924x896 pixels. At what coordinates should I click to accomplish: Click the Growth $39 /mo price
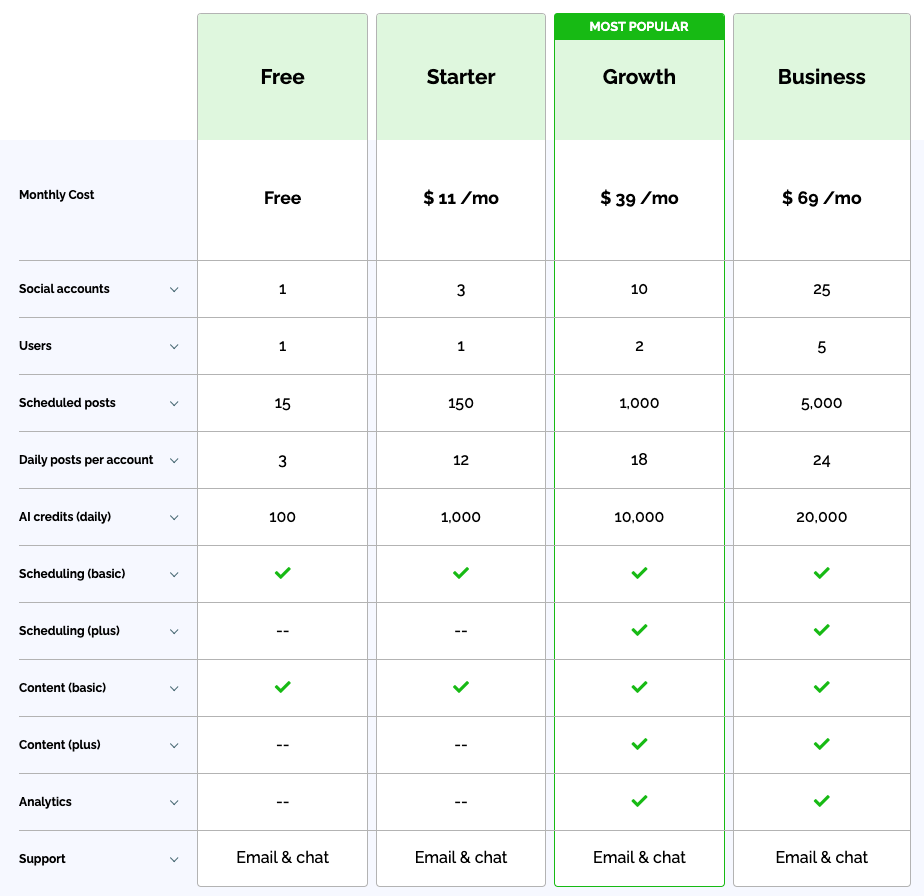point(640,198)
